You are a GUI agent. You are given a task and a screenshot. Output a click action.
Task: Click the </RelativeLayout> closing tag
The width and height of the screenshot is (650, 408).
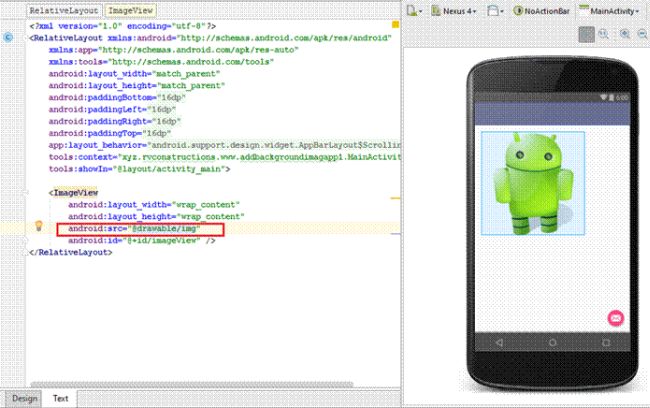[x=70, y=252]
